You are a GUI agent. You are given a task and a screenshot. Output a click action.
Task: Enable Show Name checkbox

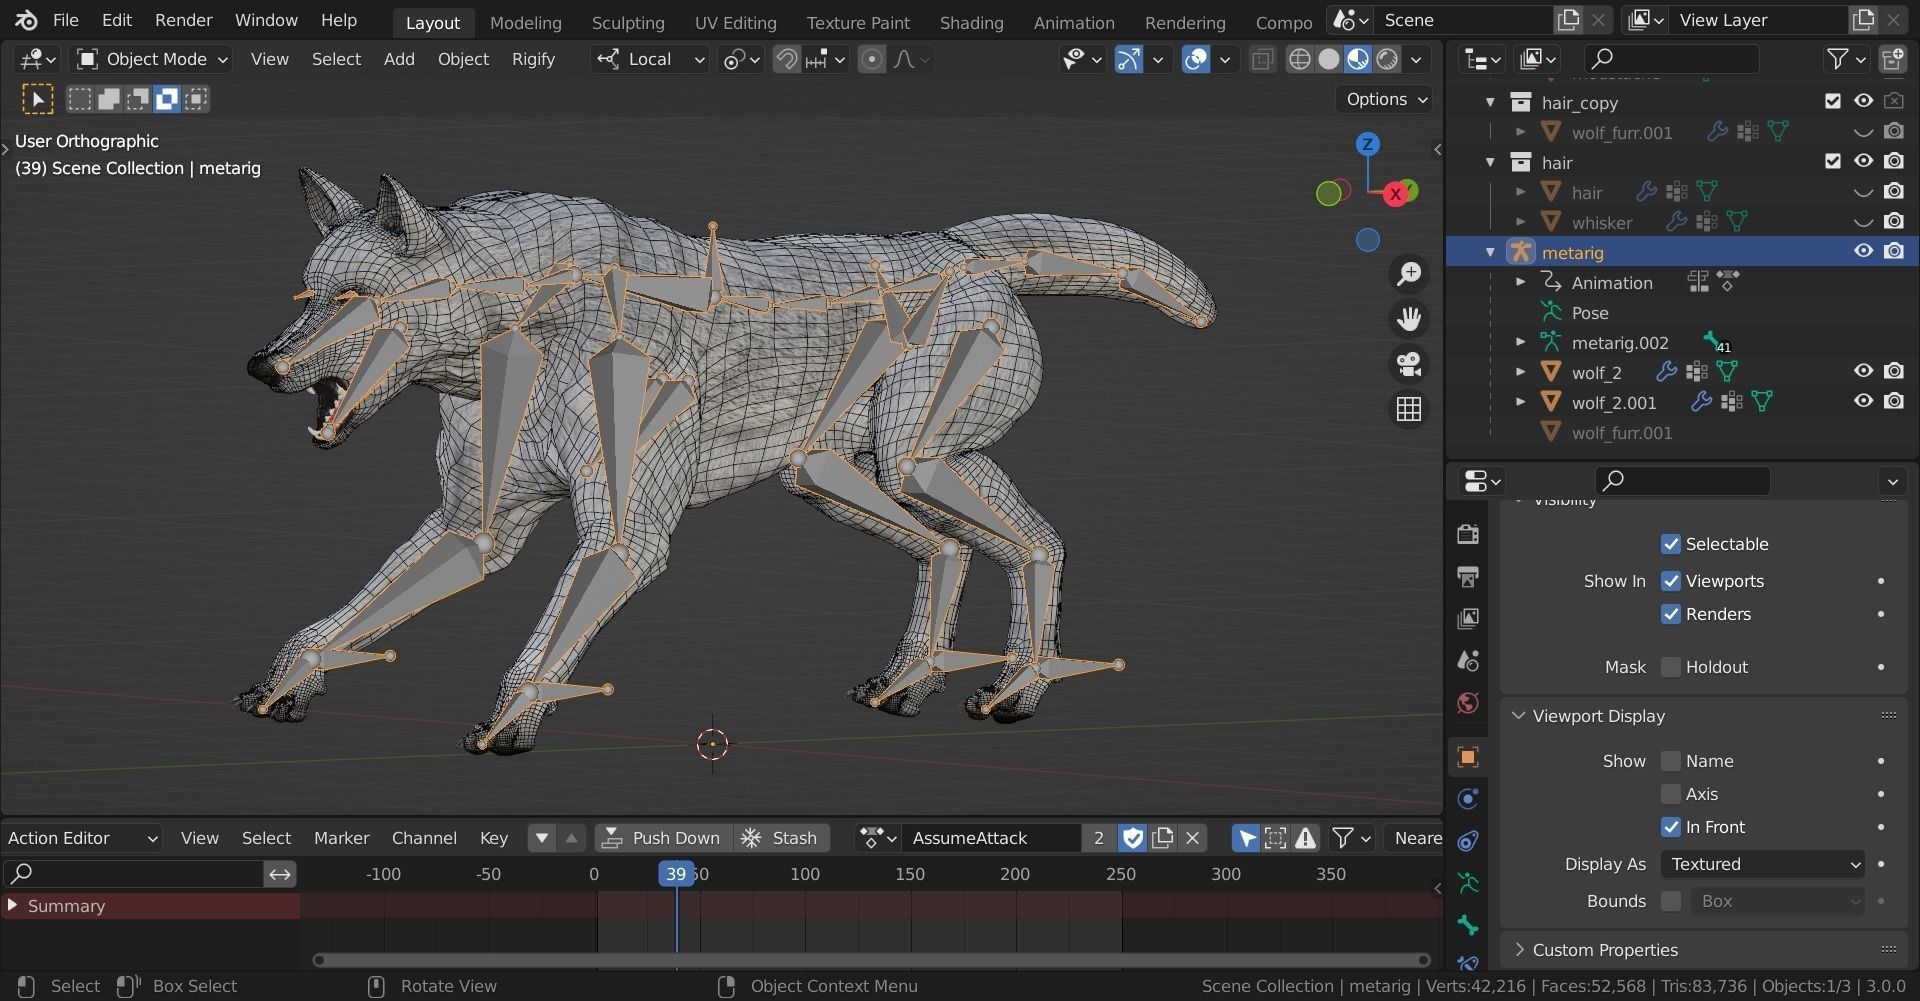click(1670, 761)
